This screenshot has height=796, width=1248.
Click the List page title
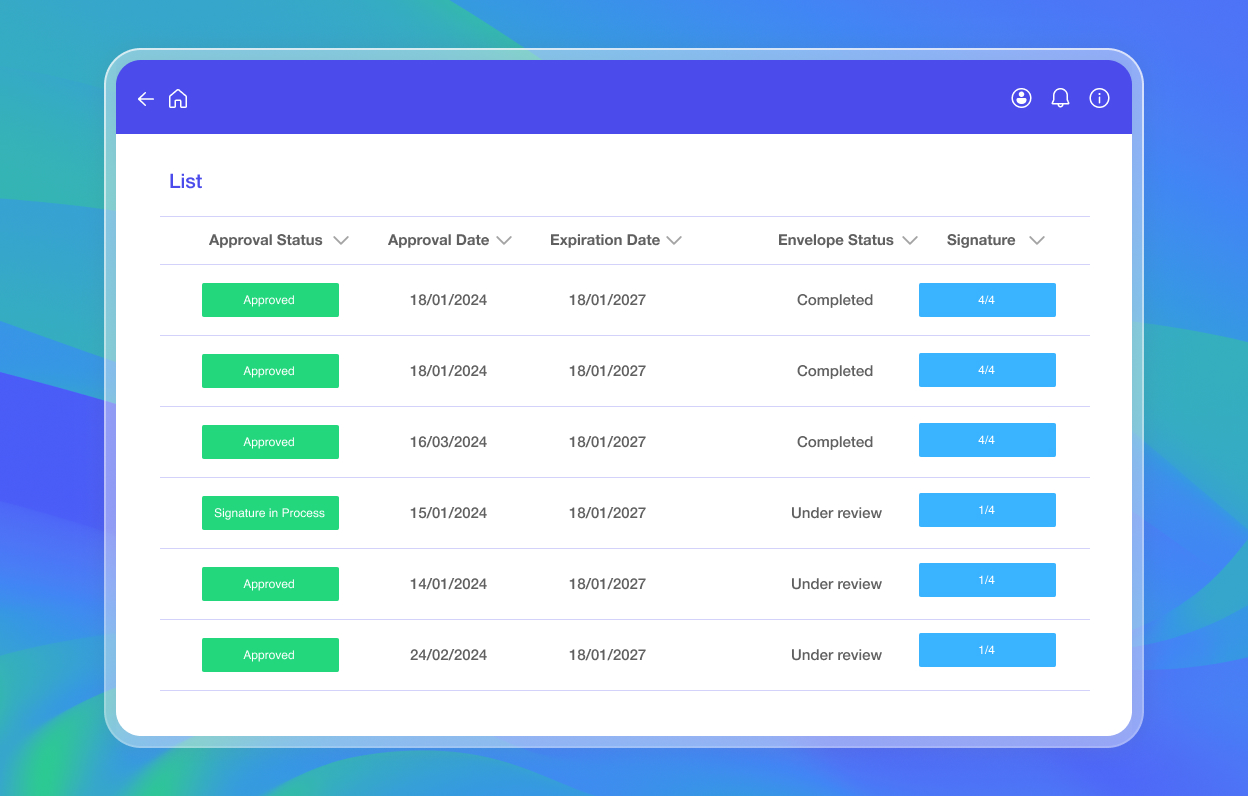click(186, 181)
